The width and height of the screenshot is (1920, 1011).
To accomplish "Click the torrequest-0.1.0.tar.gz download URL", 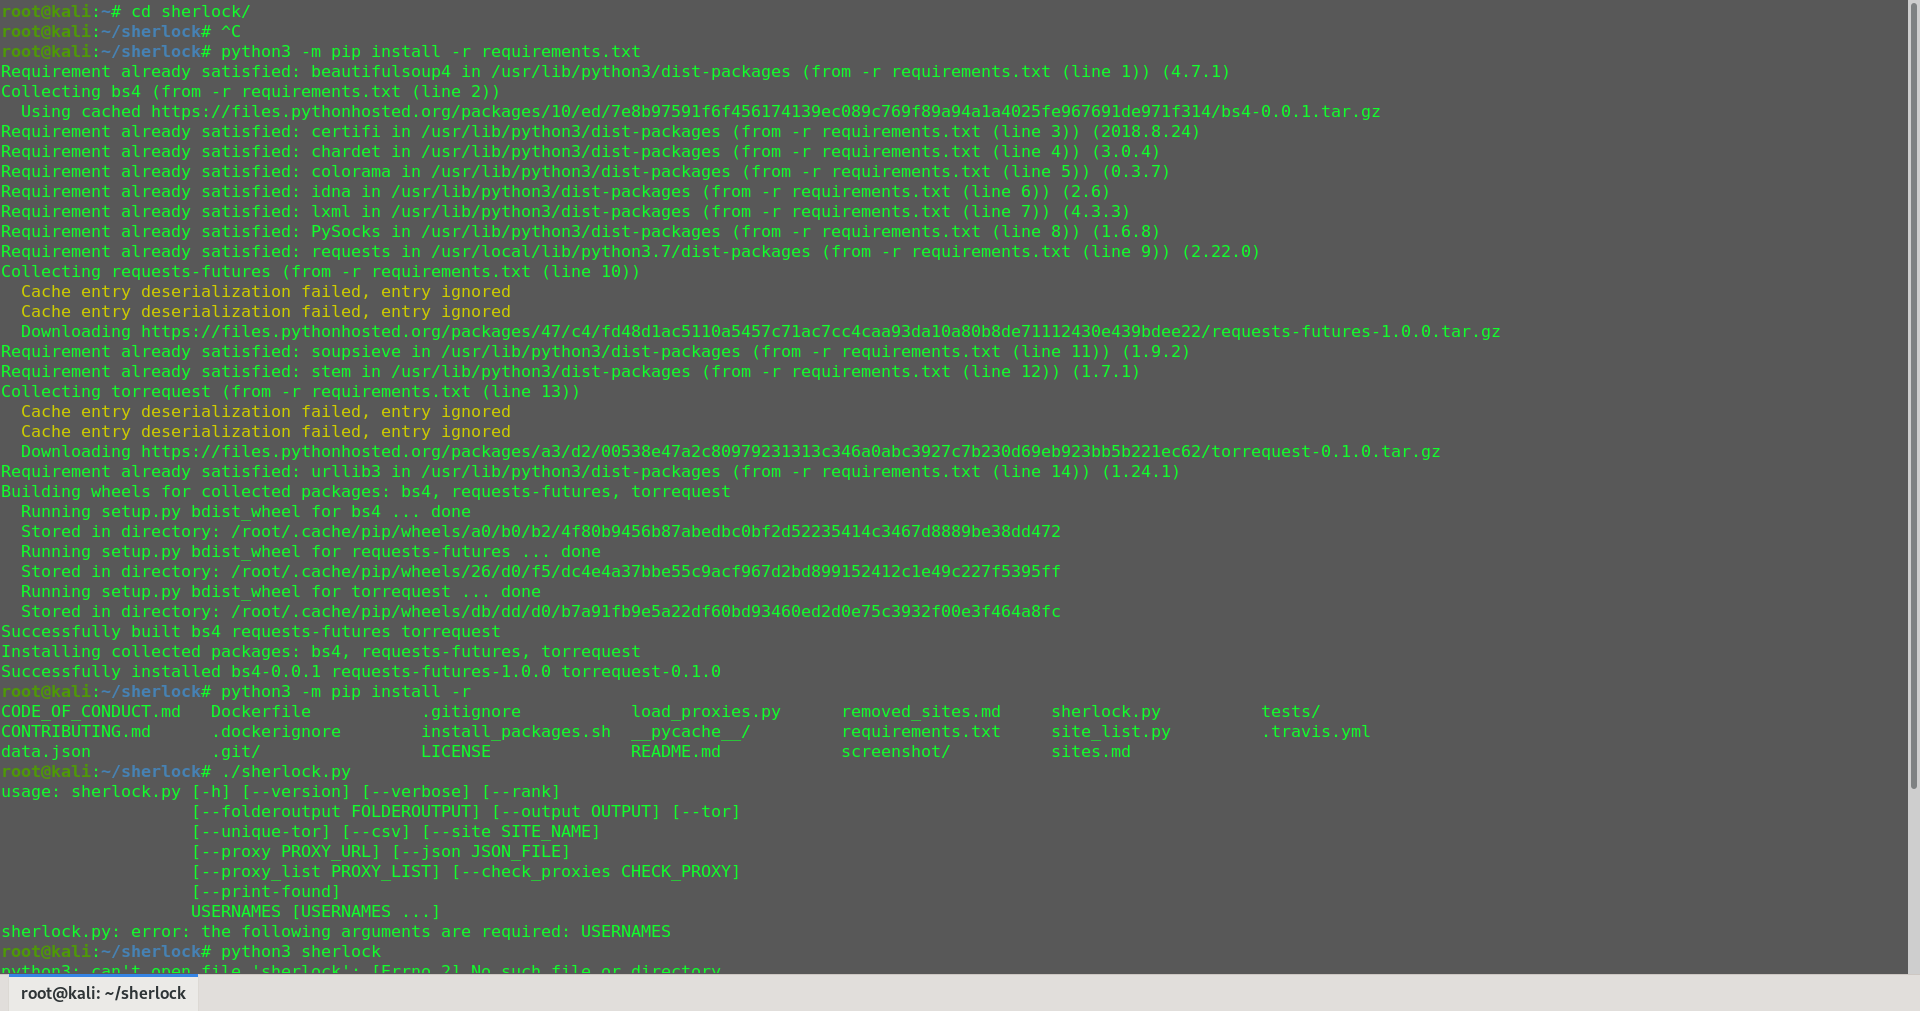I will click(791, 452).
